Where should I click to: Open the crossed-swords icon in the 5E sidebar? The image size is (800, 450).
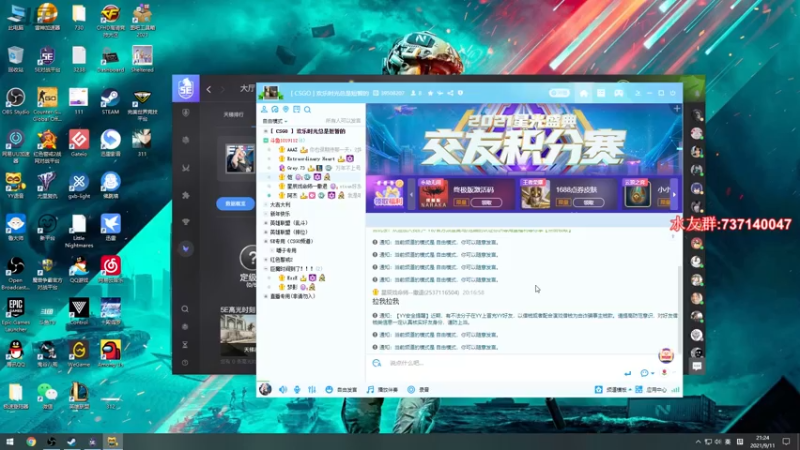pyautogui.click(x=186, y=168)
